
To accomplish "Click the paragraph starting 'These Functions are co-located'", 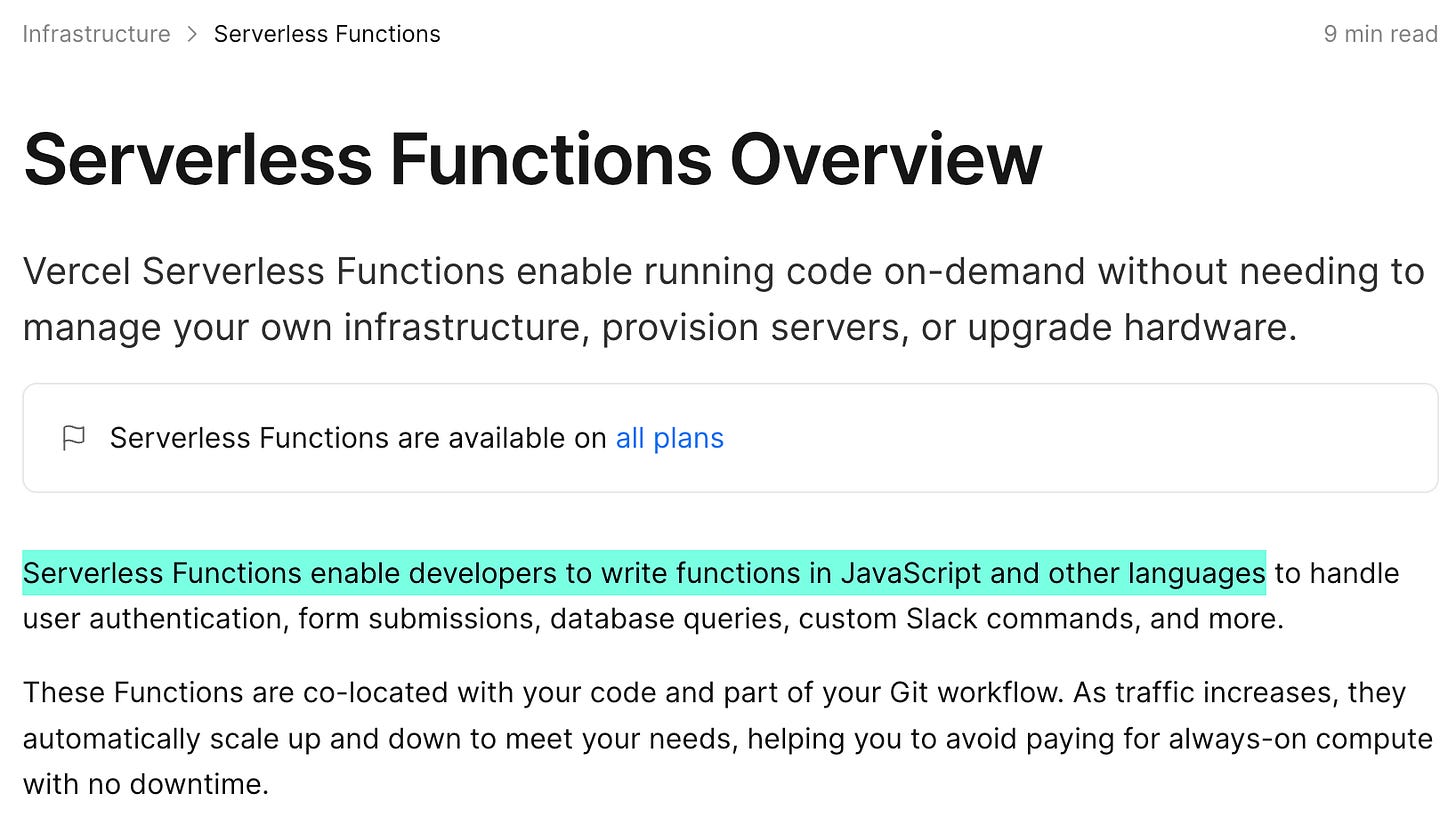I will click(728, 738).
